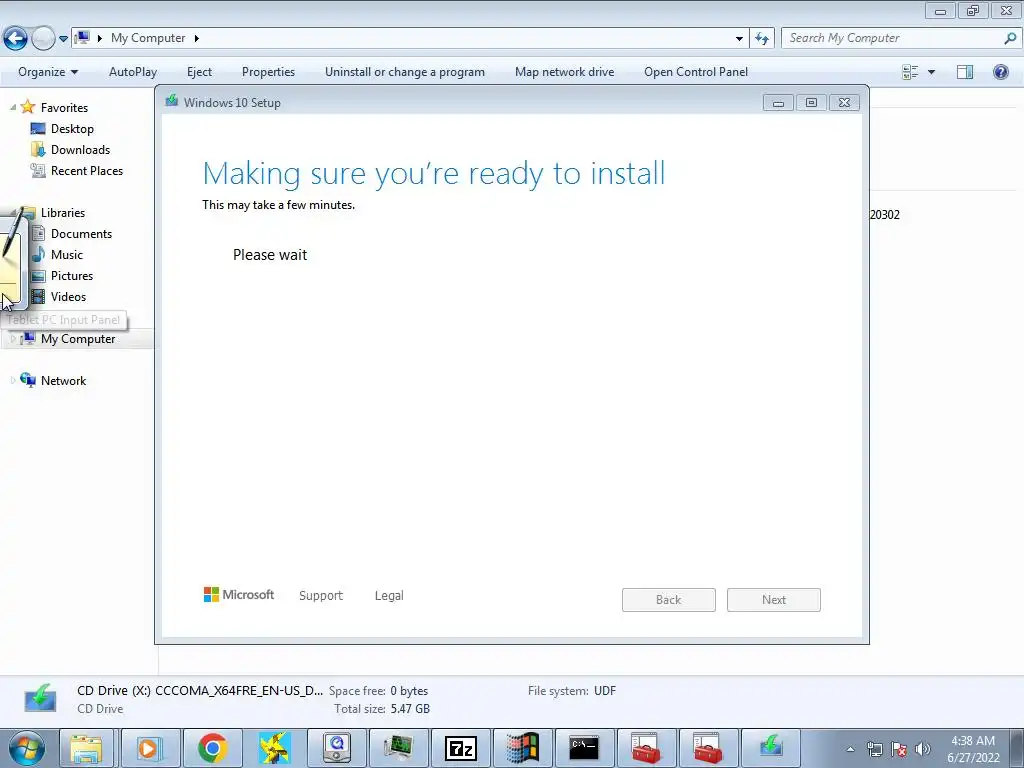The width and height of the screenshot is (1024, 768).
Task: Click the Windows 10 Setup title icon
Action: pos(172,101)
